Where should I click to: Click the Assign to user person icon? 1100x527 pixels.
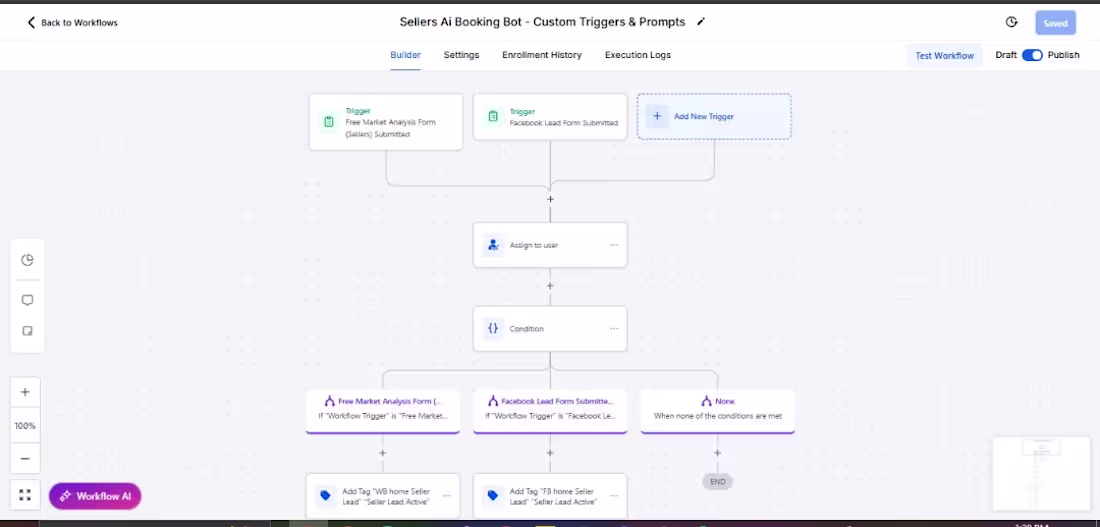[x=492, y=245]
